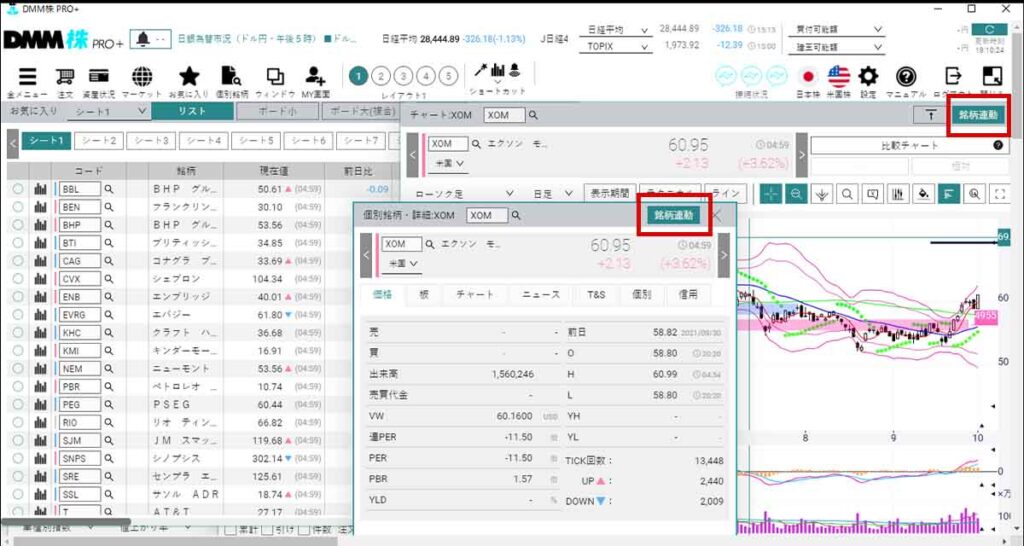
Task: Open the 建玉可能額 dropdown
Action: tap(839, 47)
